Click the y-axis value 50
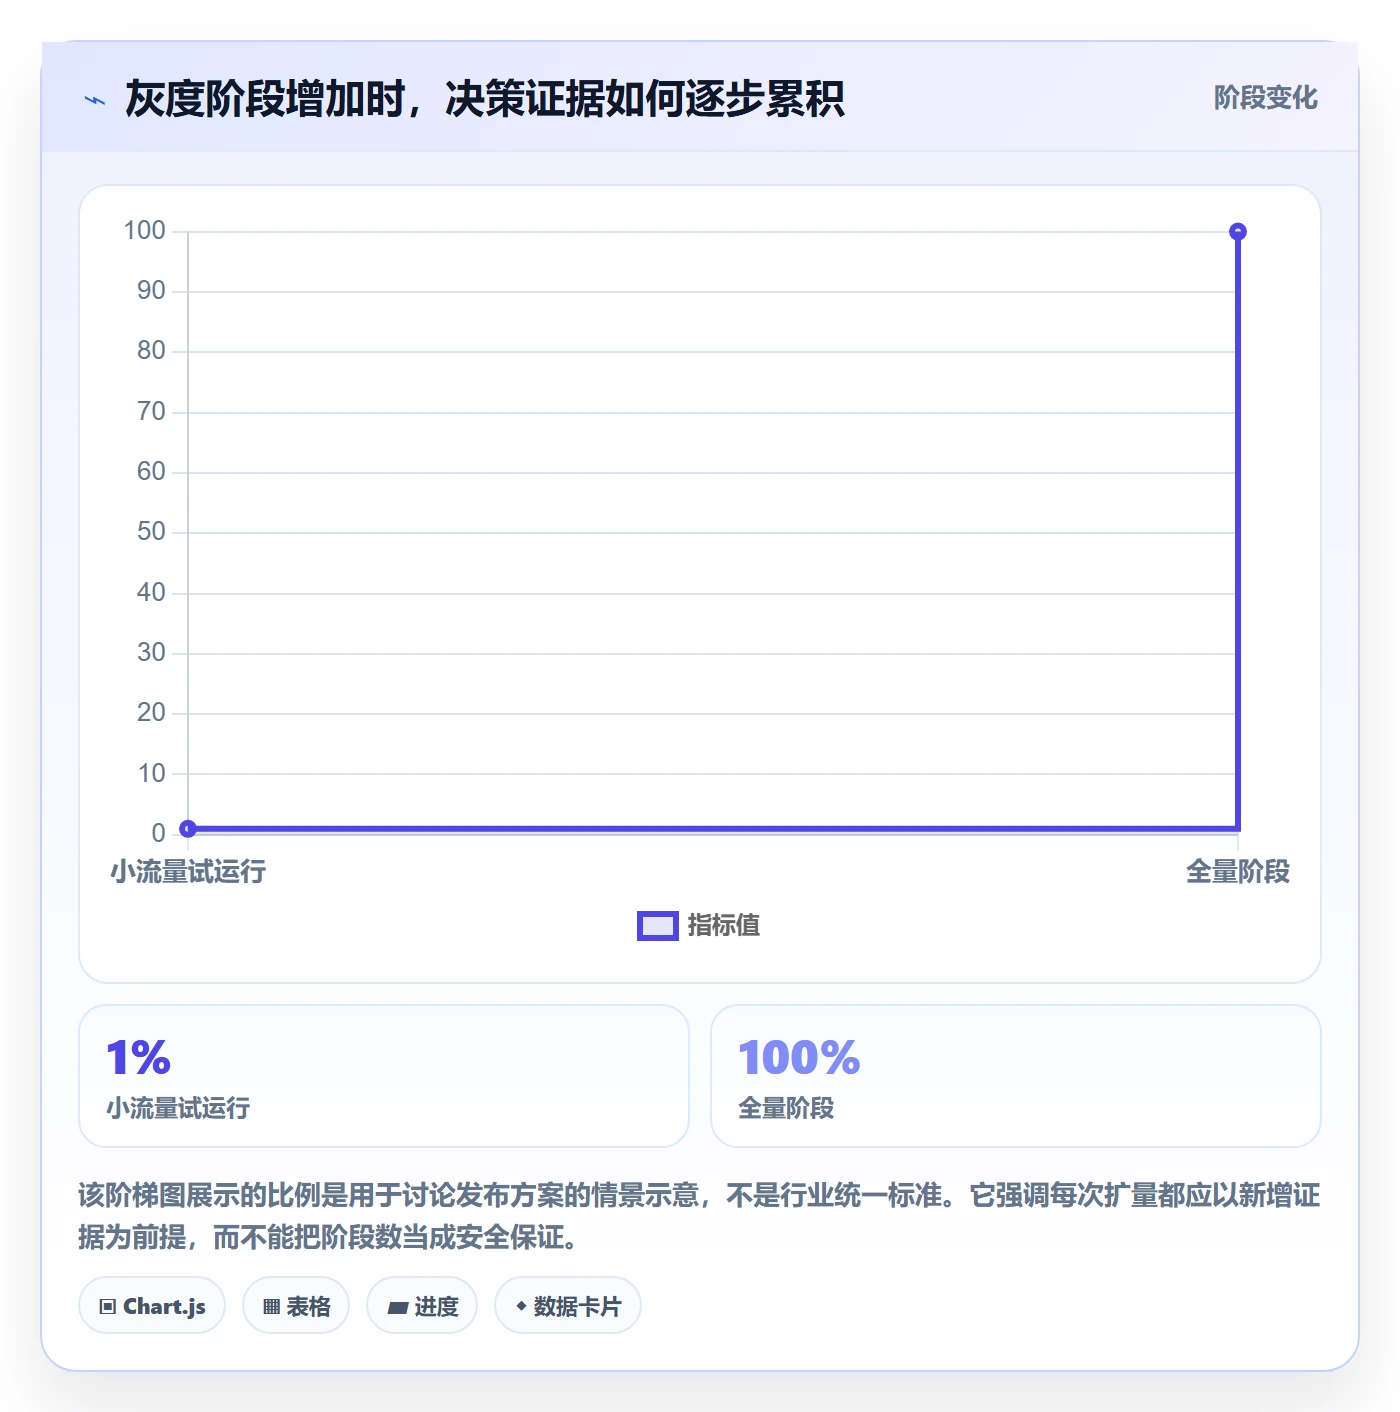The image size is (1400, 1412). coord(151,532)
